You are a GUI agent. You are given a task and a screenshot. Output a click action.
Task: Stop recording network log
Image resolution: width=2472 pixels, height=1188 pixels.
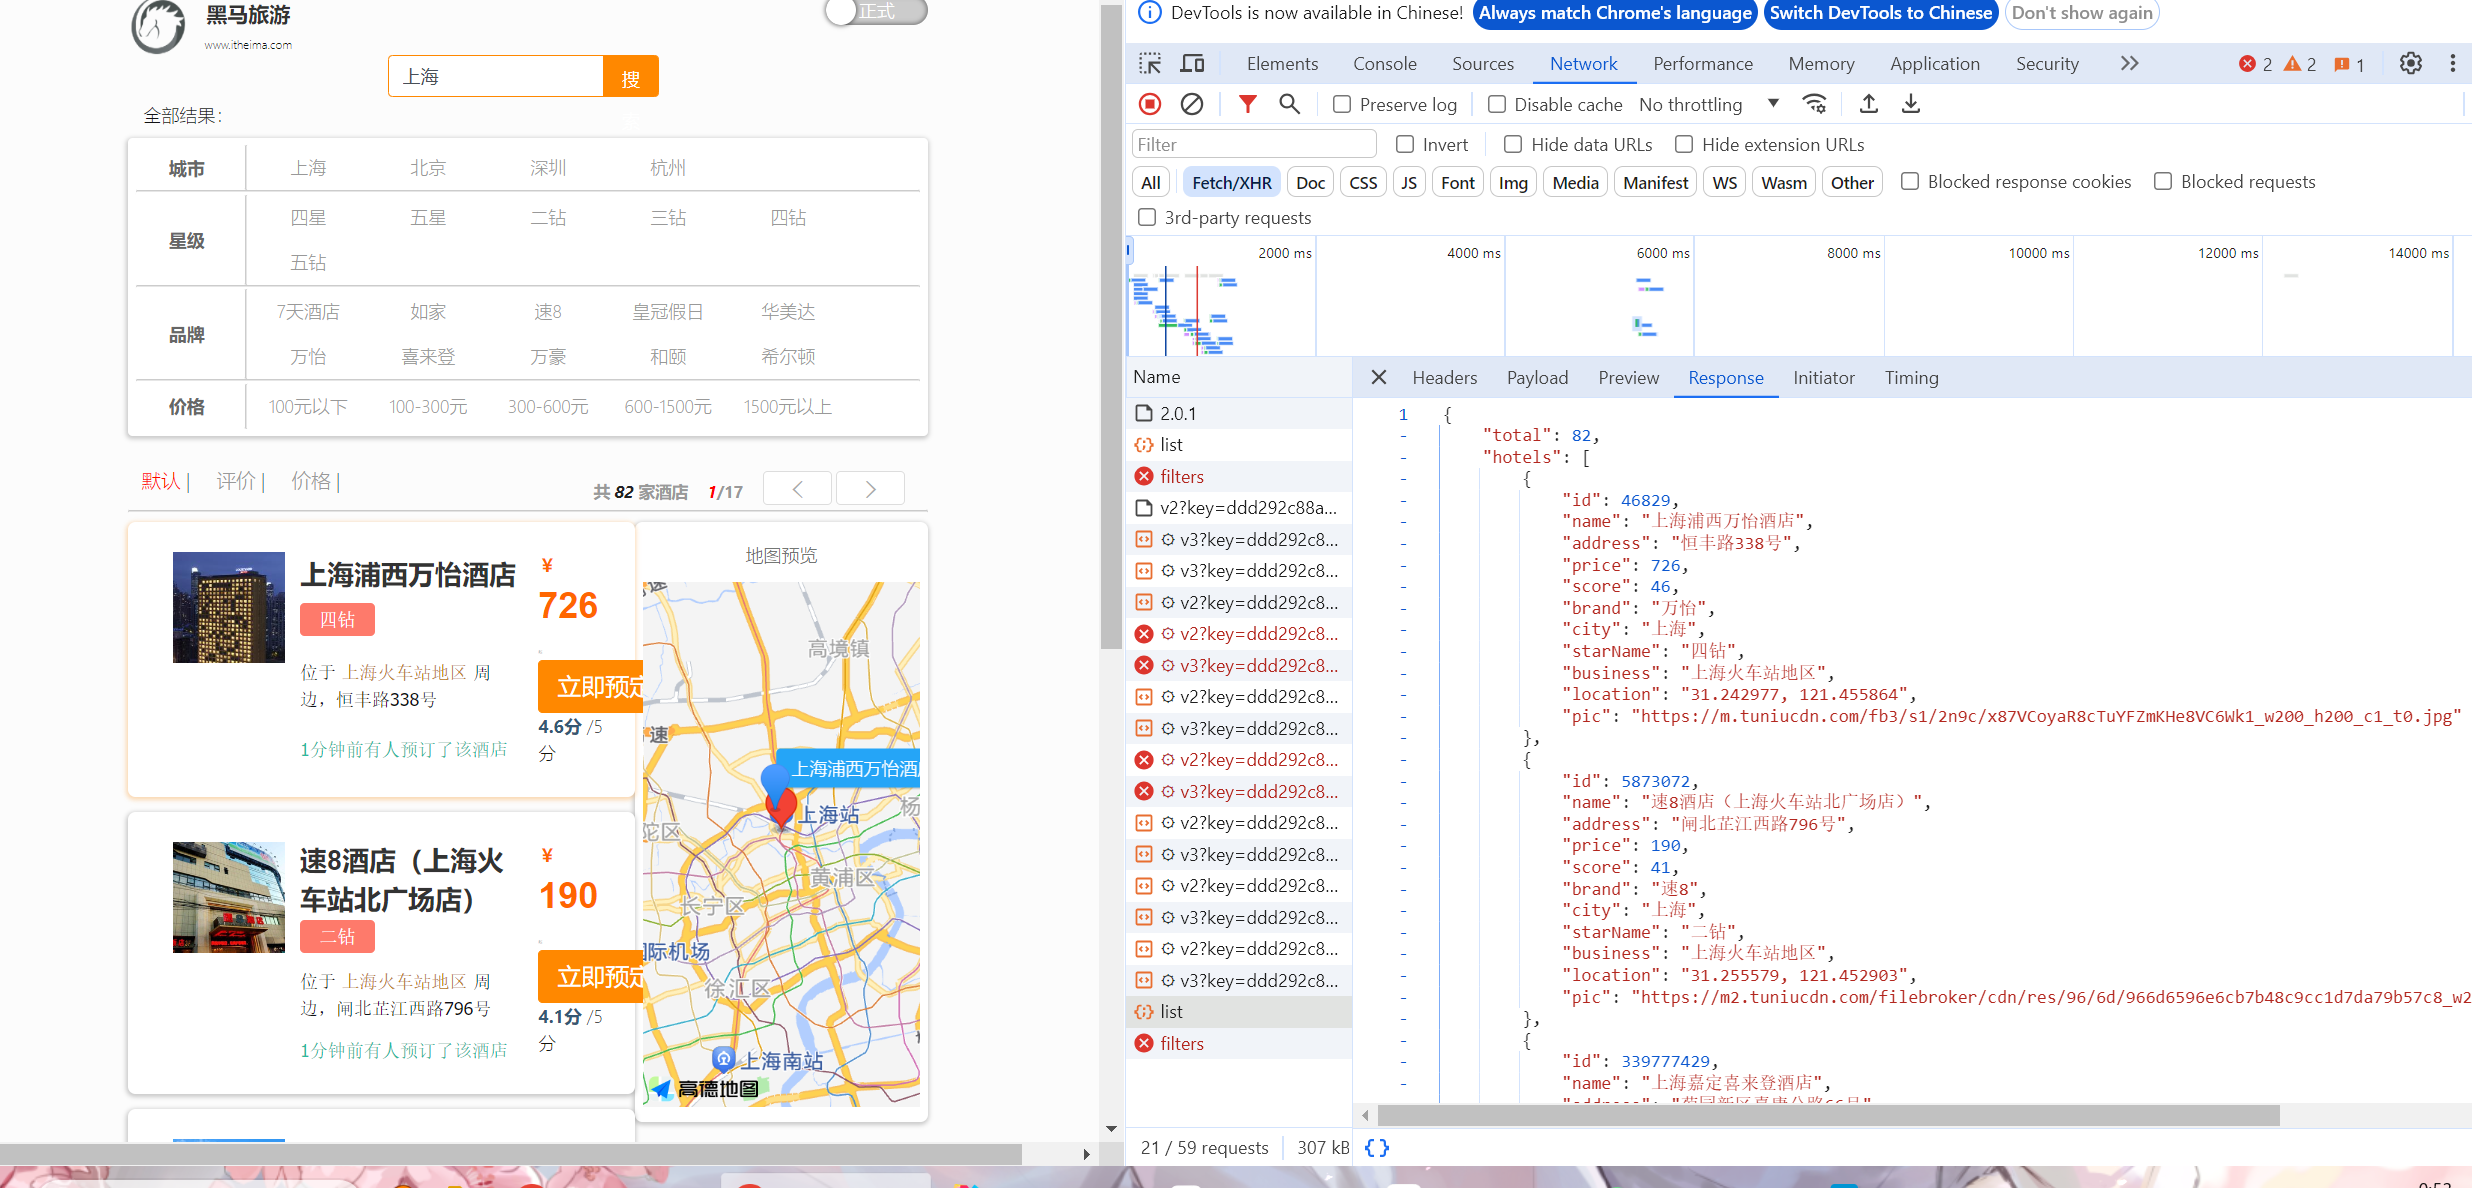pos(1150,104)
